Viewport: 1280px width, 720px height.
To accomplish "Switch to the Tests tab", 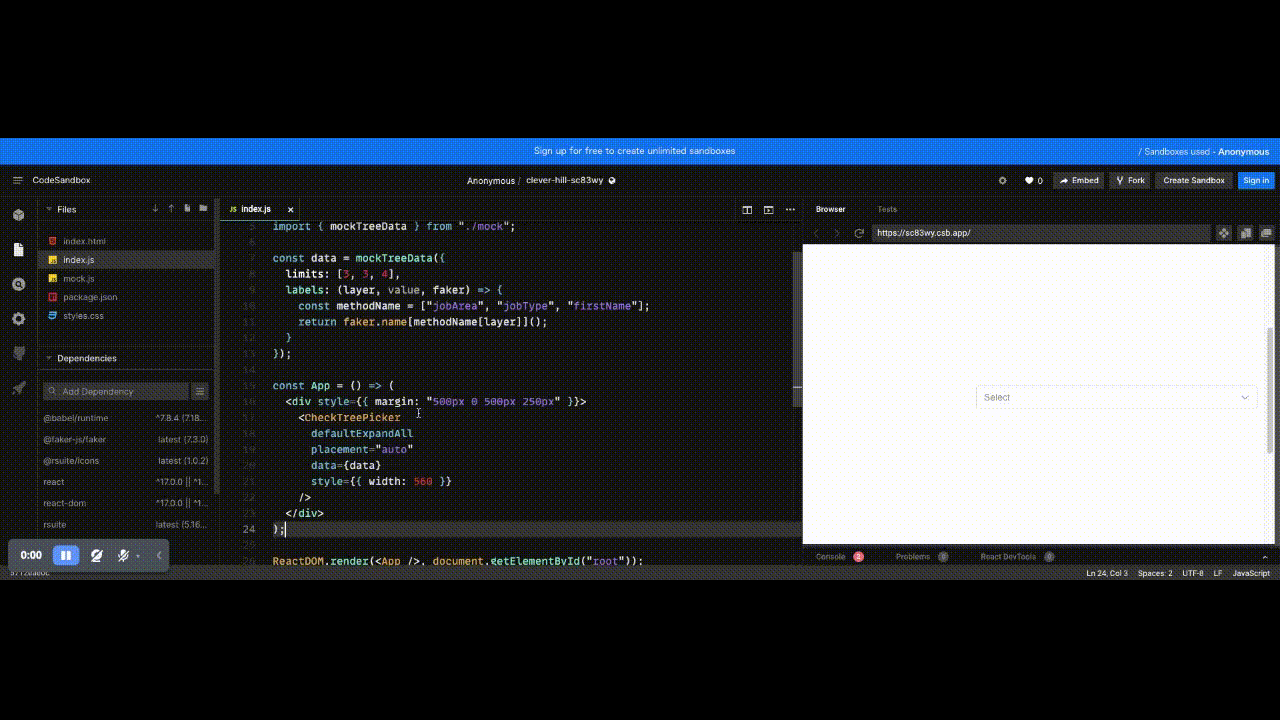I will point(887,209).
